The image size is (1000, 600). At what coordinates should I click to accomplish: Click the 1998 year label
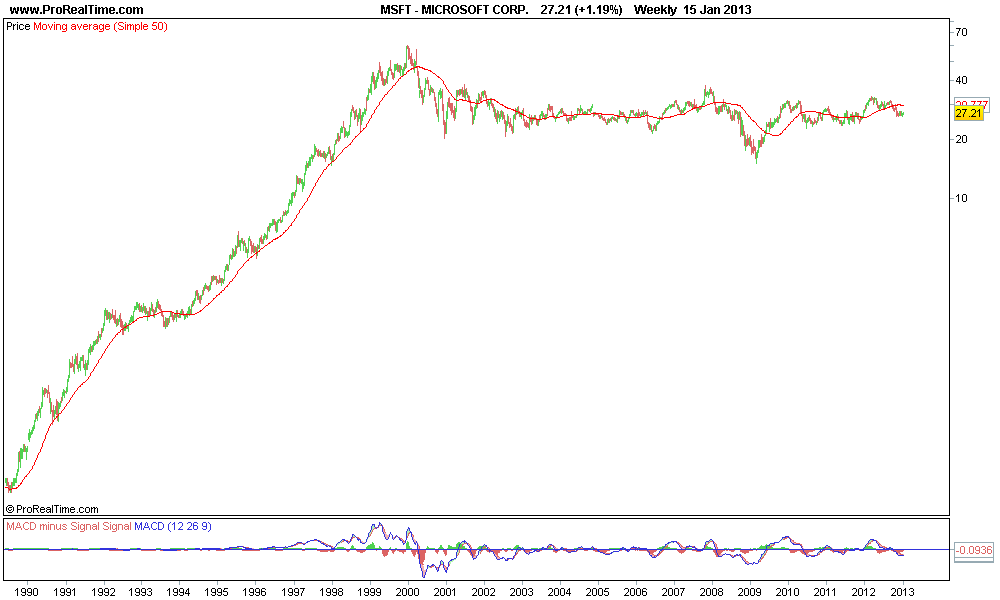pos(331,592)
